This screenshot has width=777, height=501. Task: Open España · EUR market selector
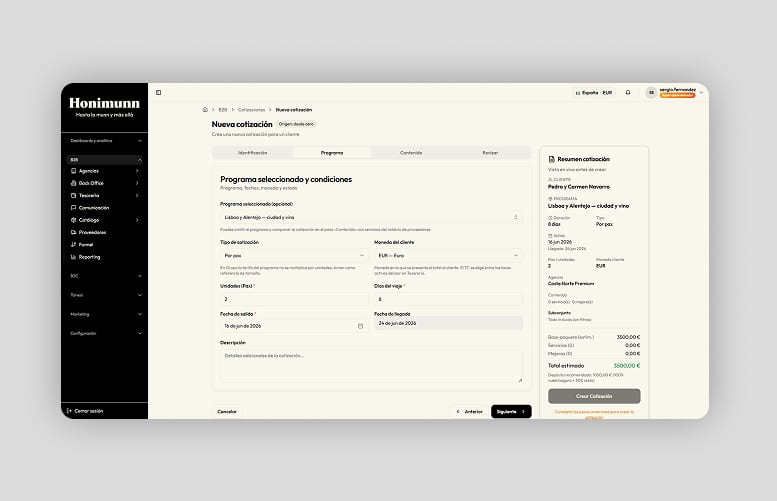click(593, 93)
